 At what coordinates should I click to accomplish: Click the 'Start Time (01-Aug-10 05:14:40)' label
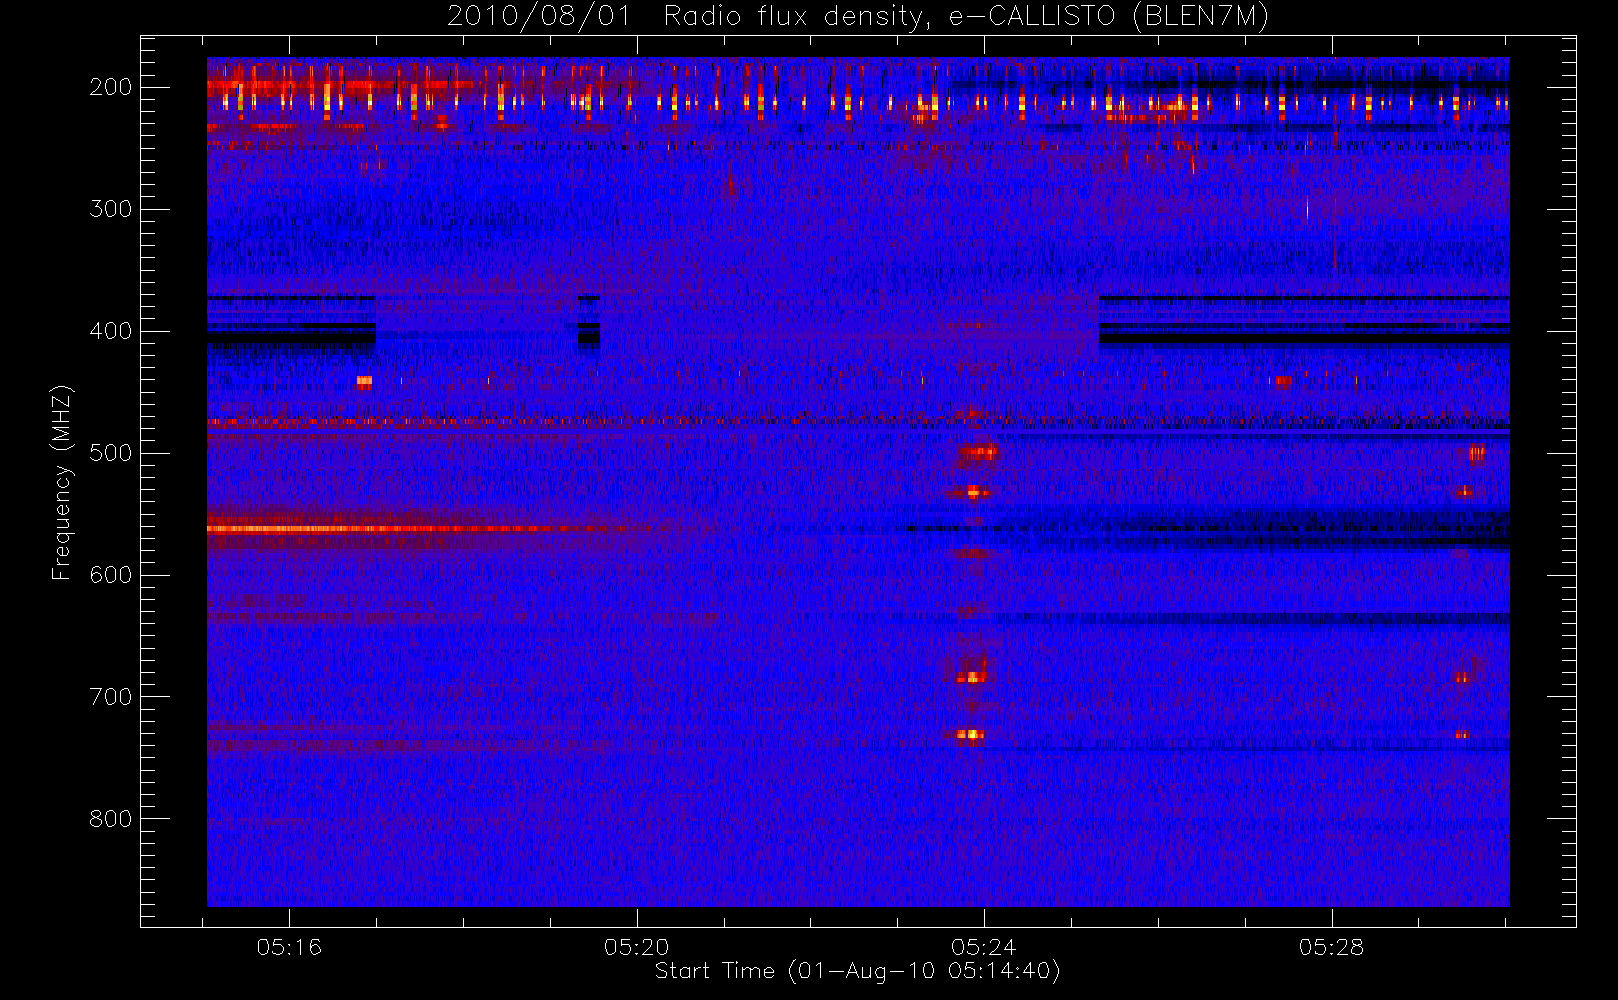coord(857,971)
